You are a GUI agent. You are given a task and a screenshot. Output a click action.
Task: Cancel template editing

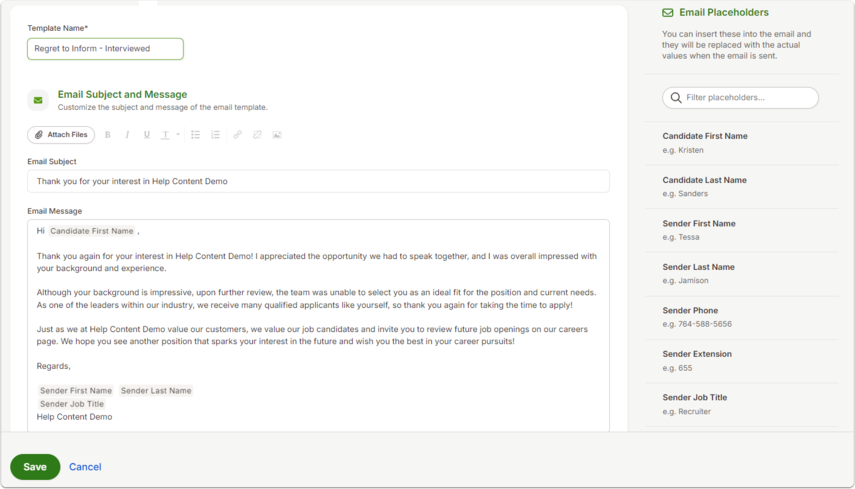click(85, 467)
